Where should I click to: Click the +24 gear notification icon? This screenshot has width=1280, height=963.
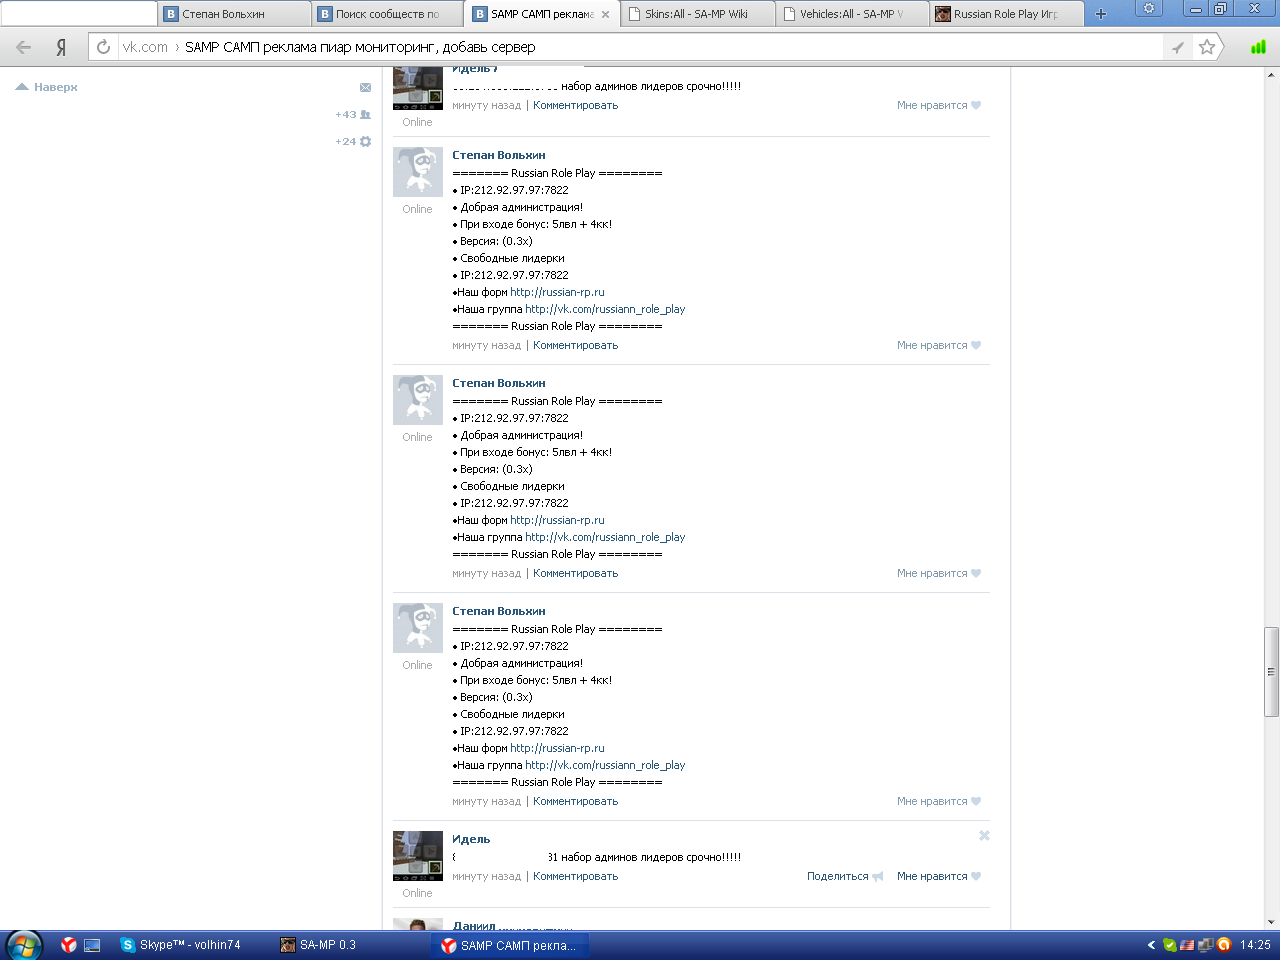point(353,141)
